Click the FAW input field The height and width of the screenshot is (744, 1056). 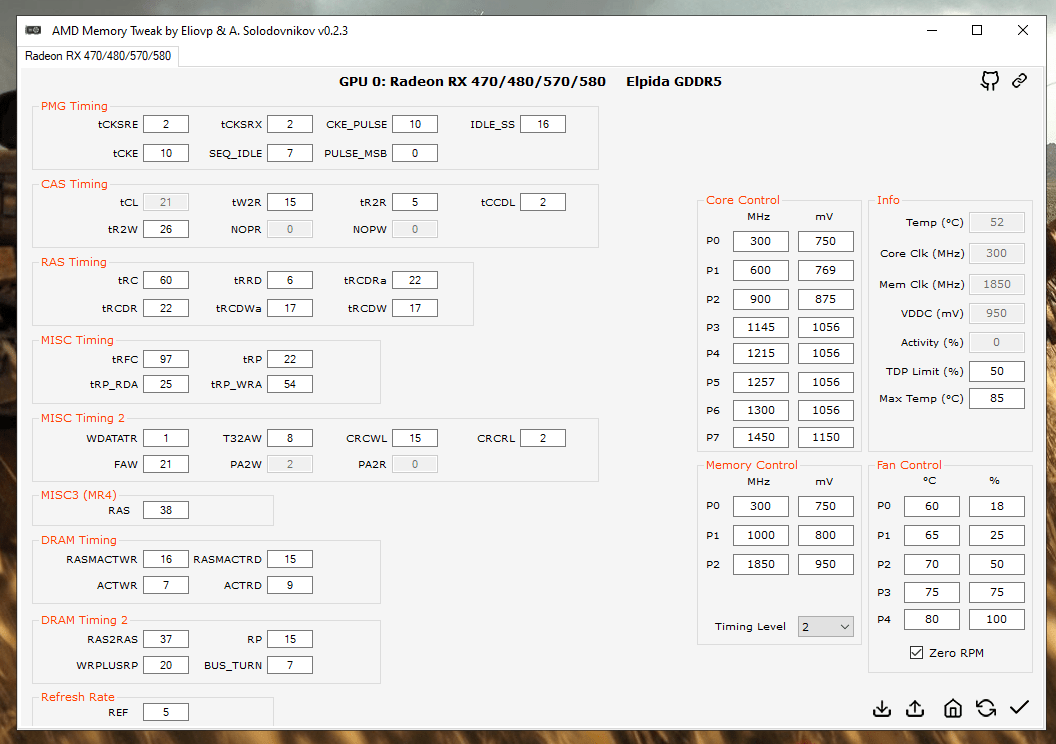tap(166, 464)
